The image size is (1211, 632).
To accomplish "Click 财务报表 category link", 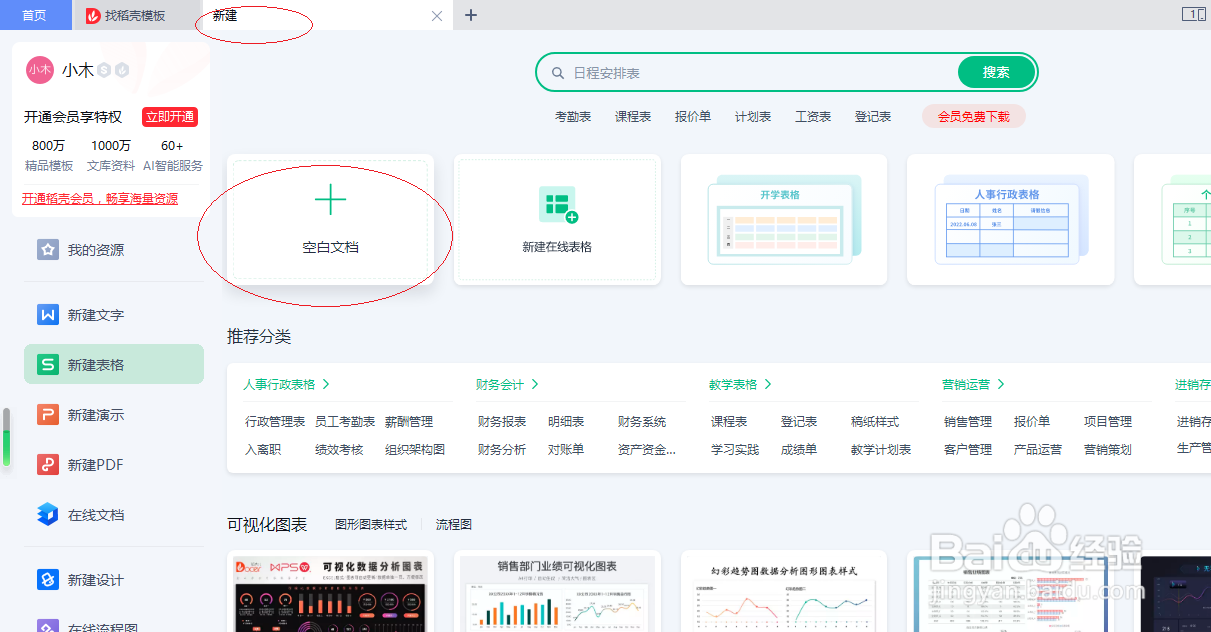I will (x=502, y=422).
